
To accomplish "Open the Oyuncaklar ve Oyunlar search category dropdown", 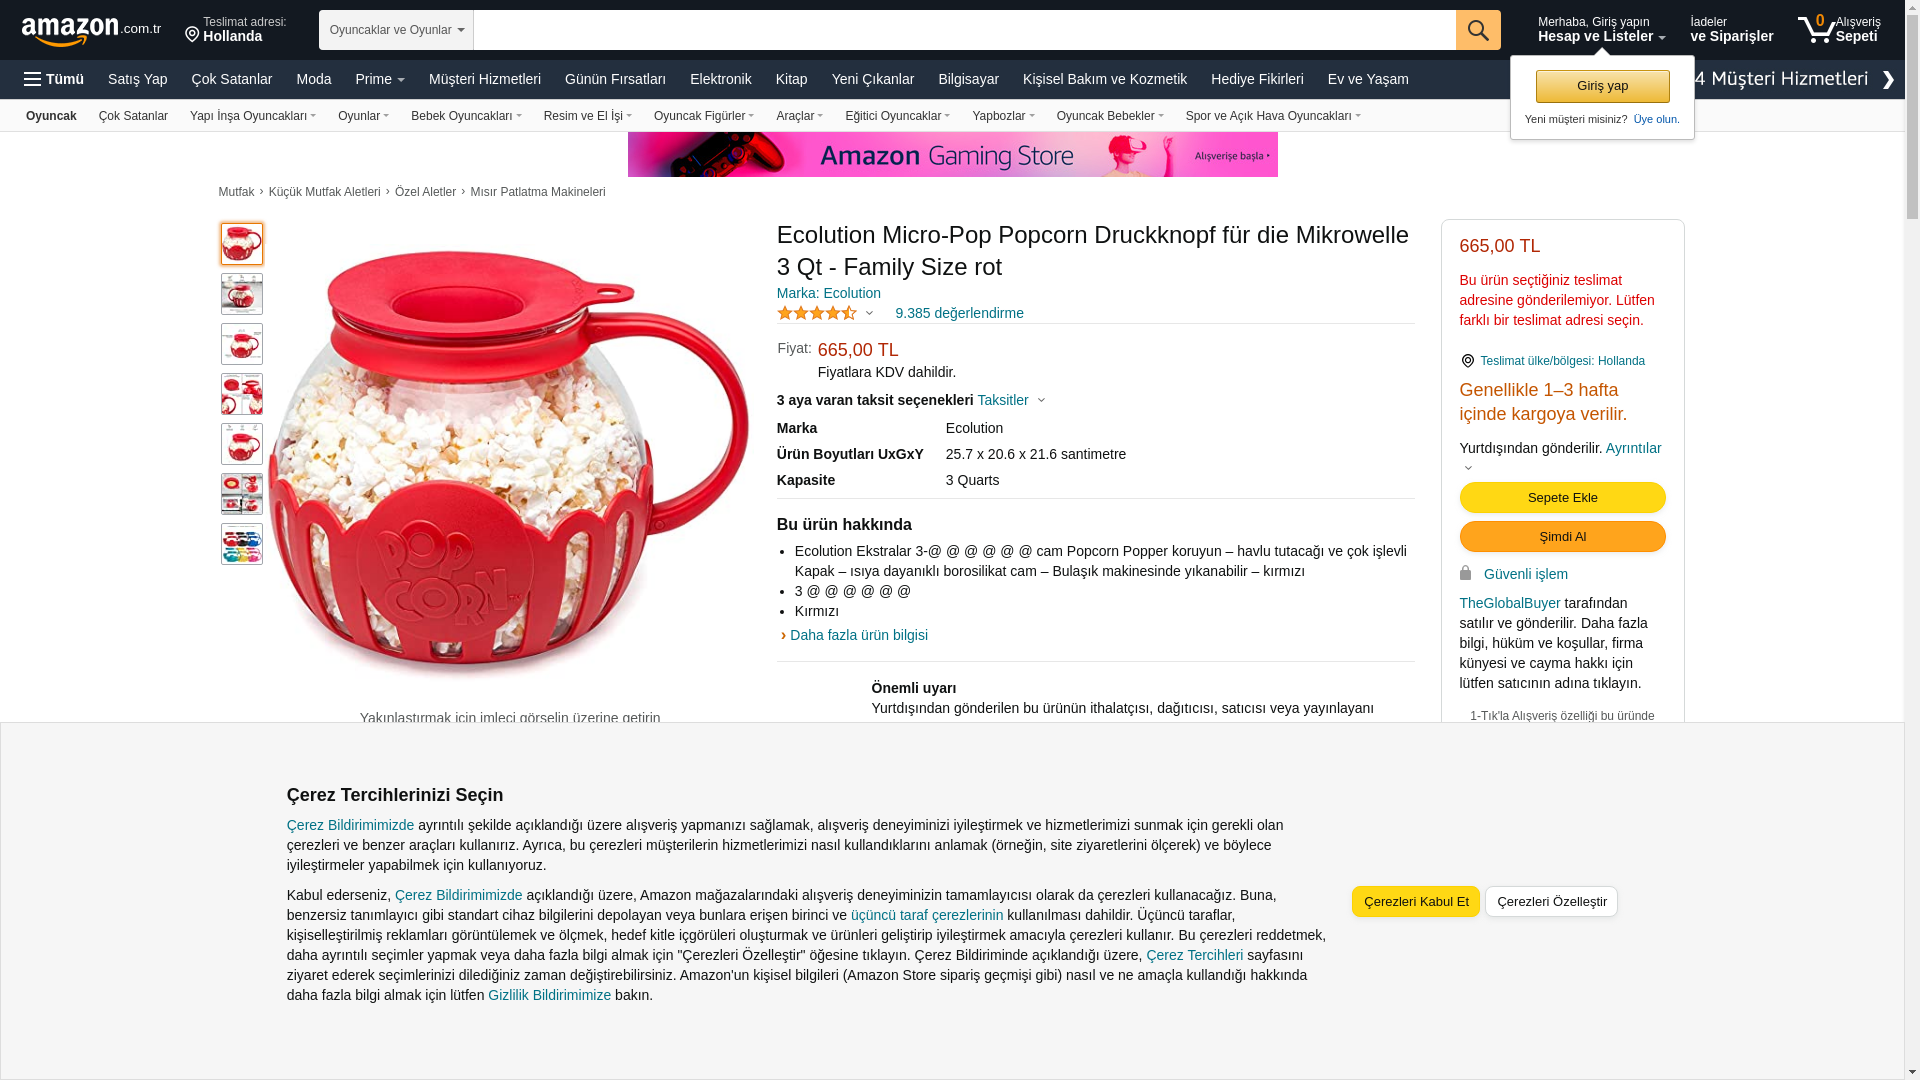I will point(396,30).
